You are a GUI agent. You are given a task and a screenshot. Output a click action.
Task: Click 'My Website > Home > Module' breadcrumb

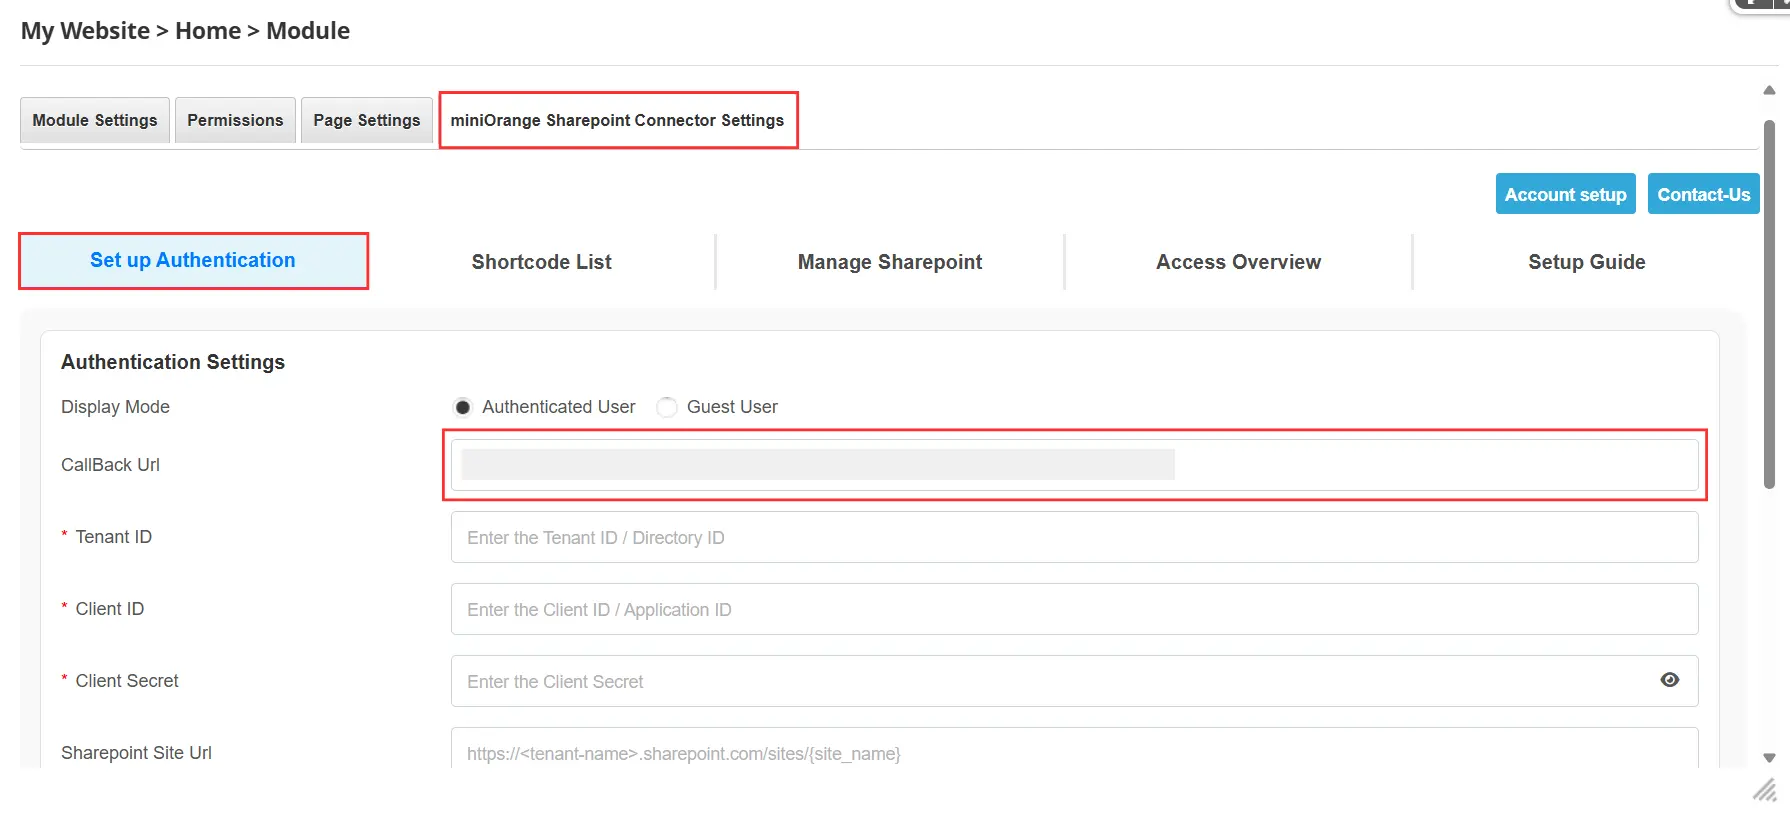(x=185, y=31)
